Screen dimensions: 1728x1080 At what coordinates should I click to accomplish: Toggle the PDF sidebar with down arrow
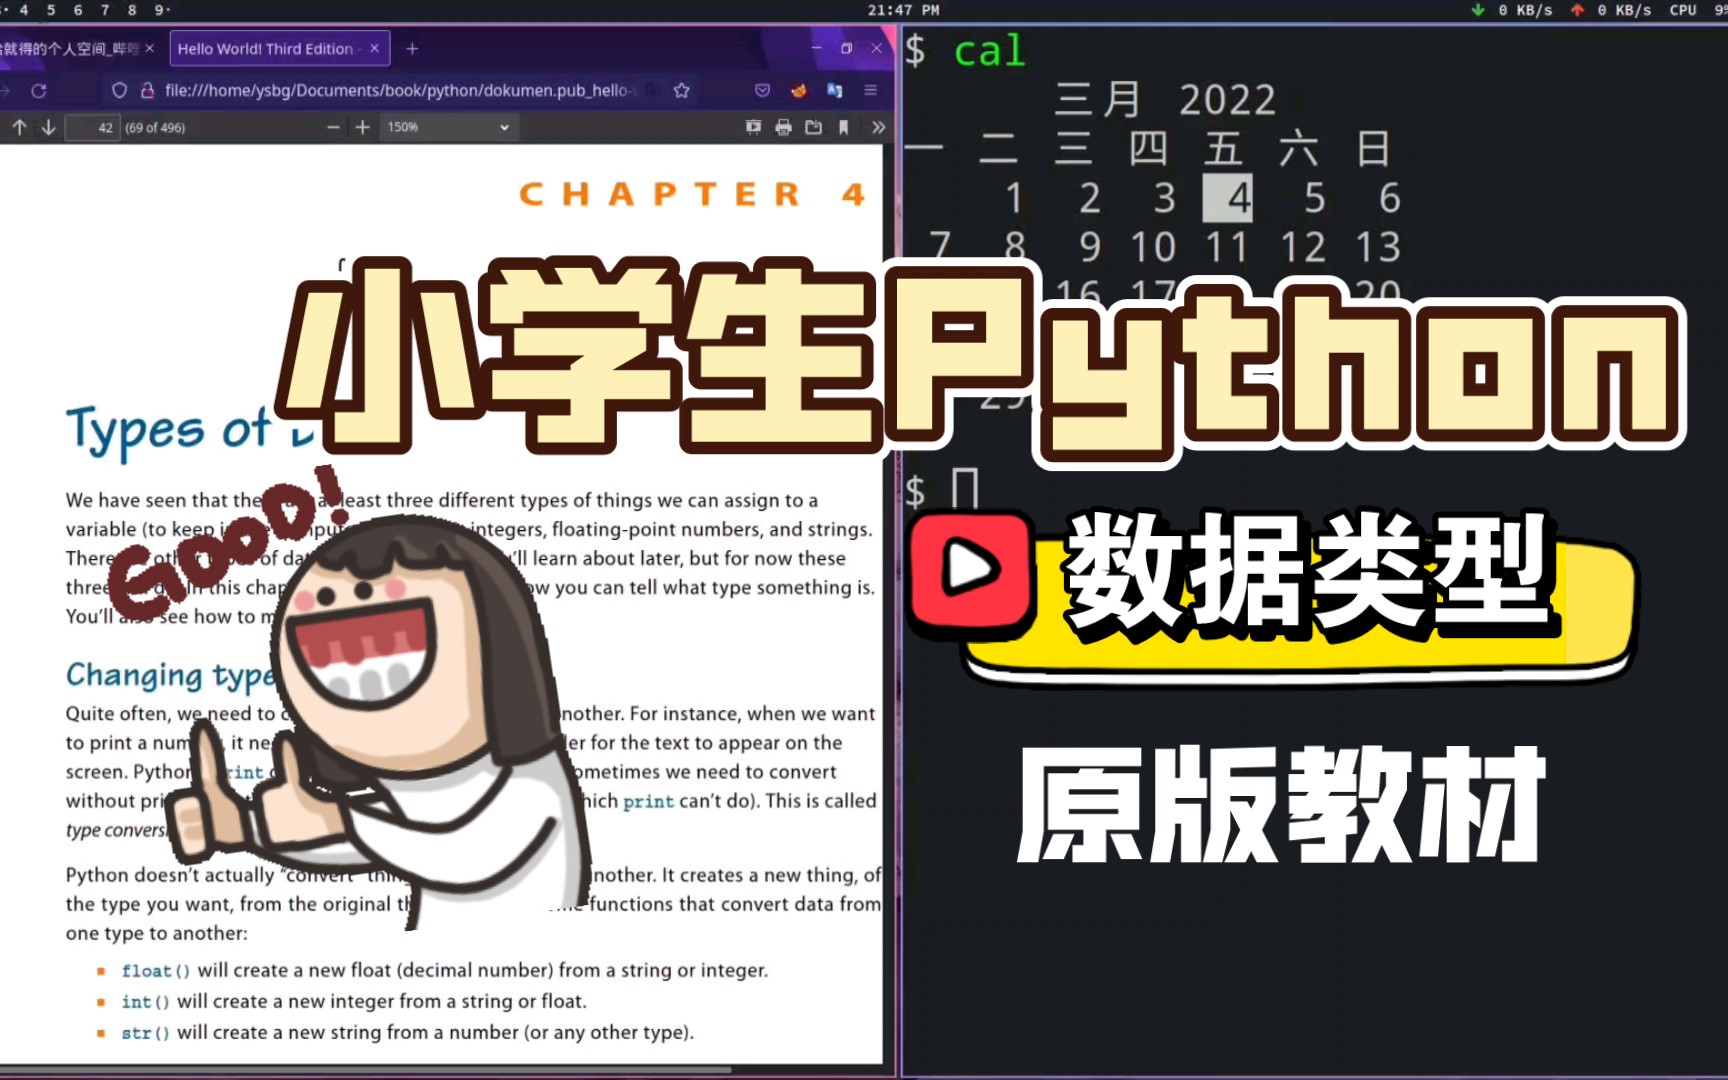(48, 127)
